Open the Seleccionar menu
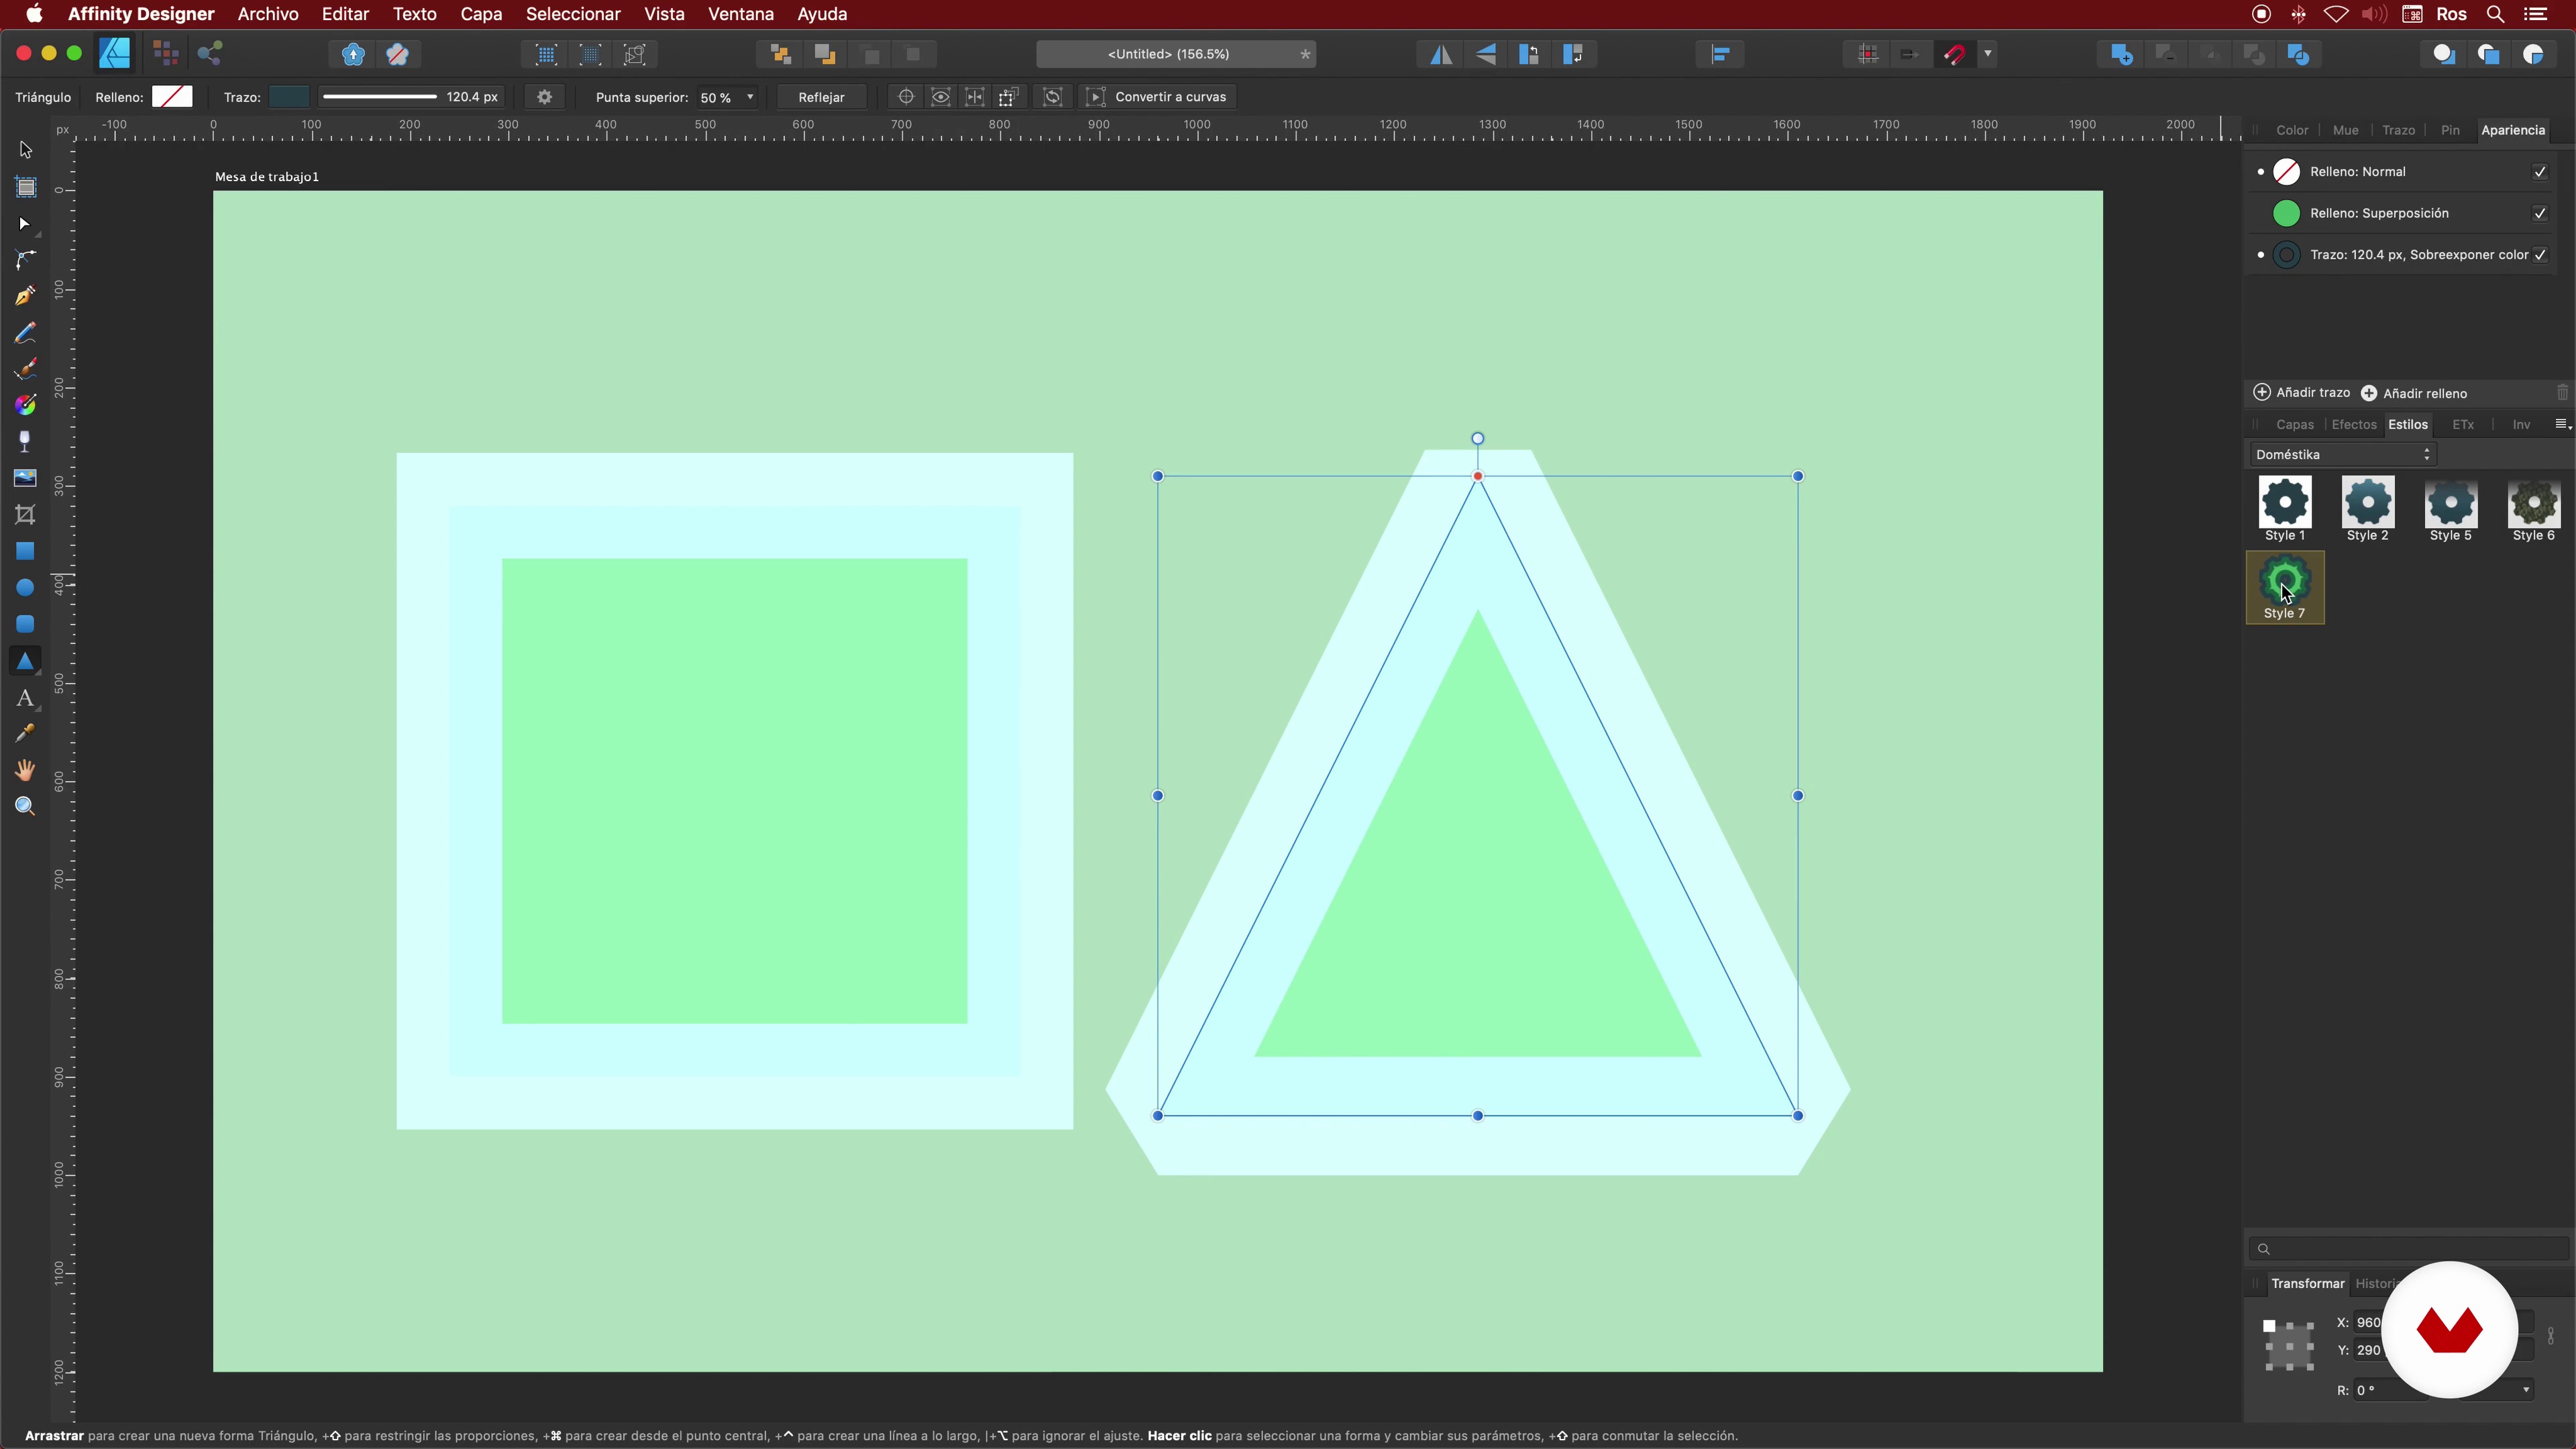The height and width of the screenshot is (1449, 2576). [x=573, y=14]
